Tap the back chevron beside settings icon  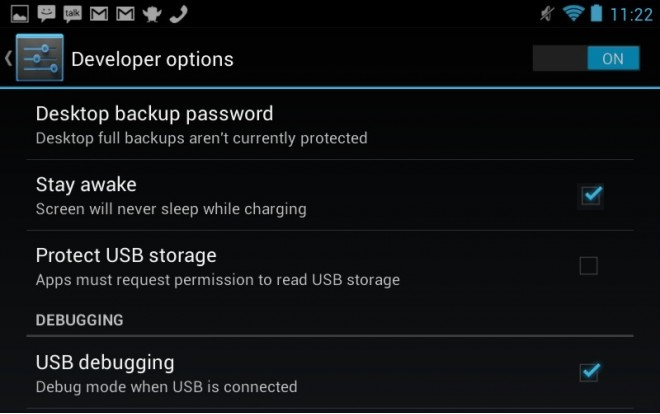(x=8, y=58)
